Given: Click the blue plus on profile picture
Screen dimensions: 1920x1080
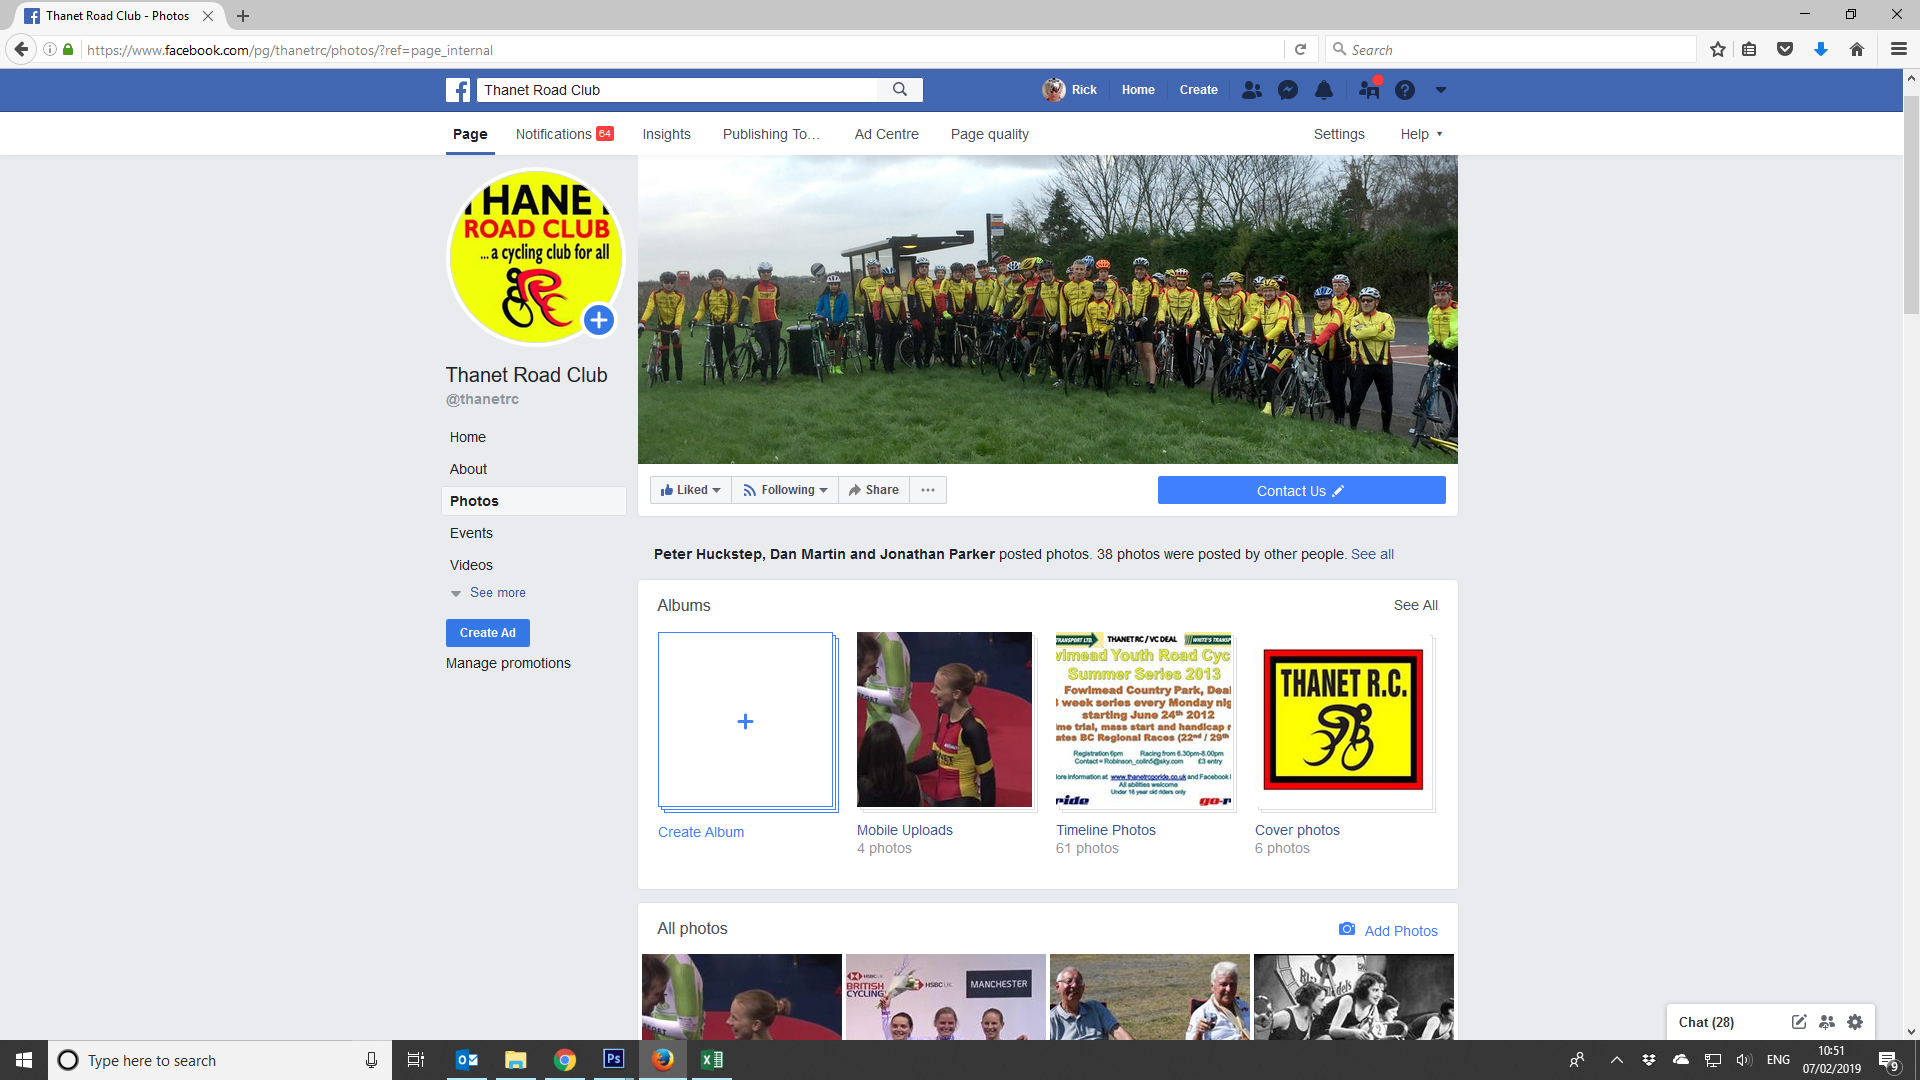Looking at the screenshot, I should pos(599,320).
